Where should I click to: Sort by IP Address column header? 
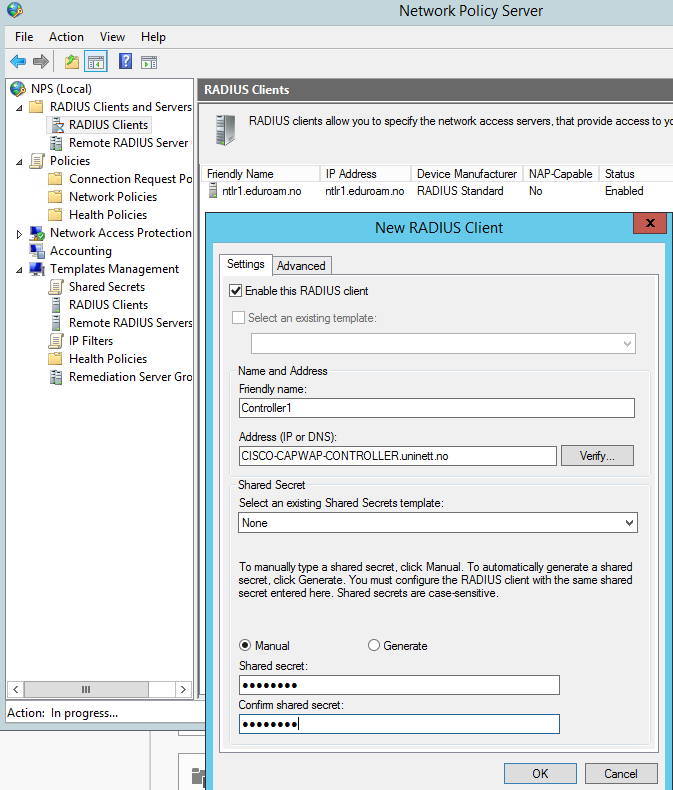coord(365,174)
